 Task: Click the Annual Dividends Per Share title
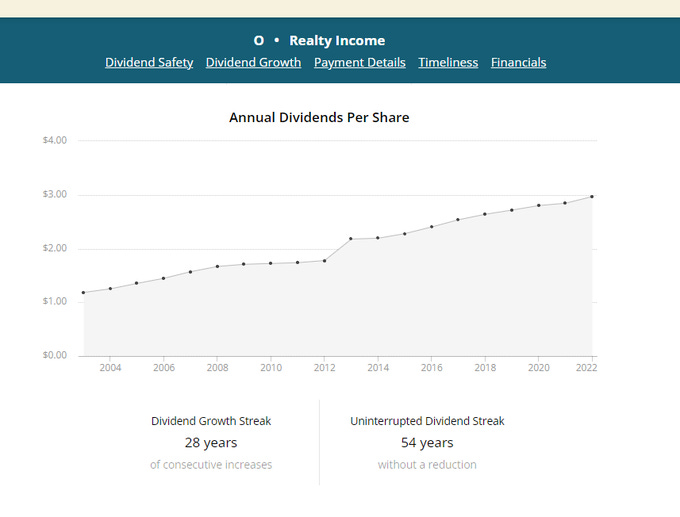pos(319,118)
